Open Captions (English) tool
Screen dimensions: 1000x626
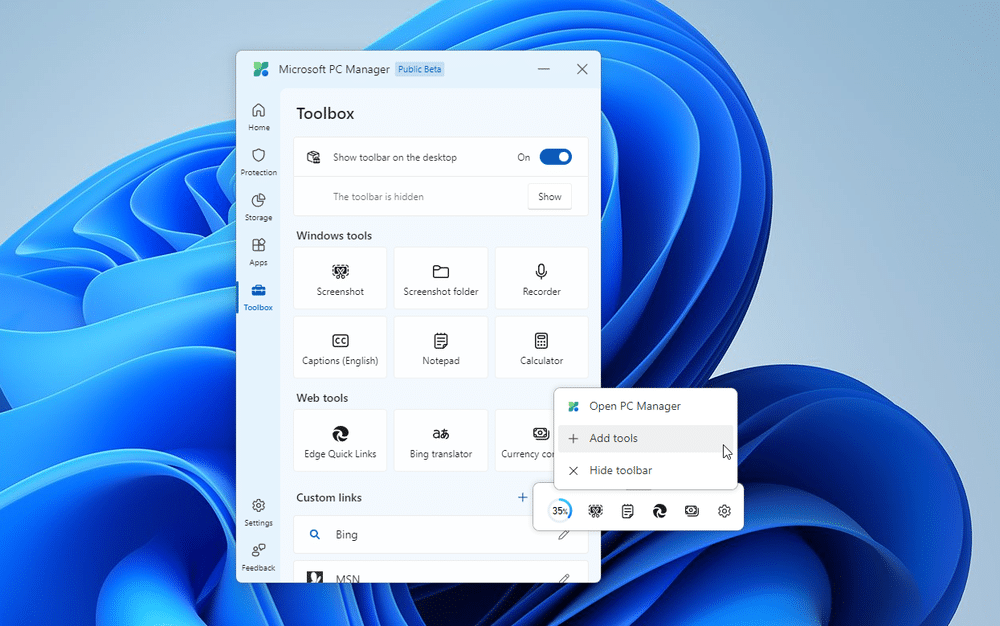pyautogui.click(x=340, y=348)
